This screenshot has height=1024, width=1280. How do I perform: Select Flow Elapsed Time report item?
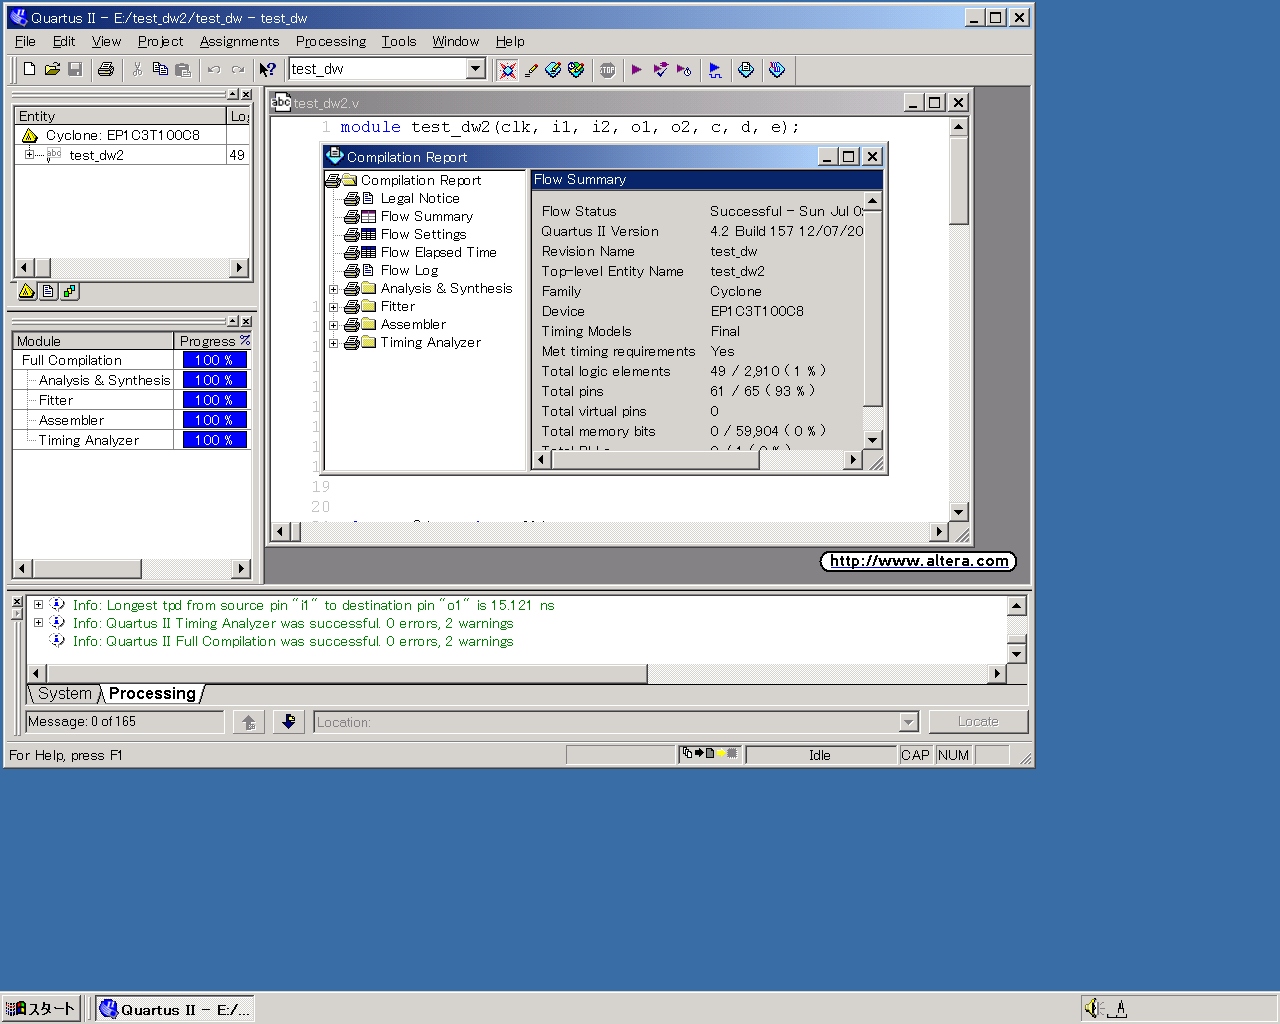(x=438, y=252)
